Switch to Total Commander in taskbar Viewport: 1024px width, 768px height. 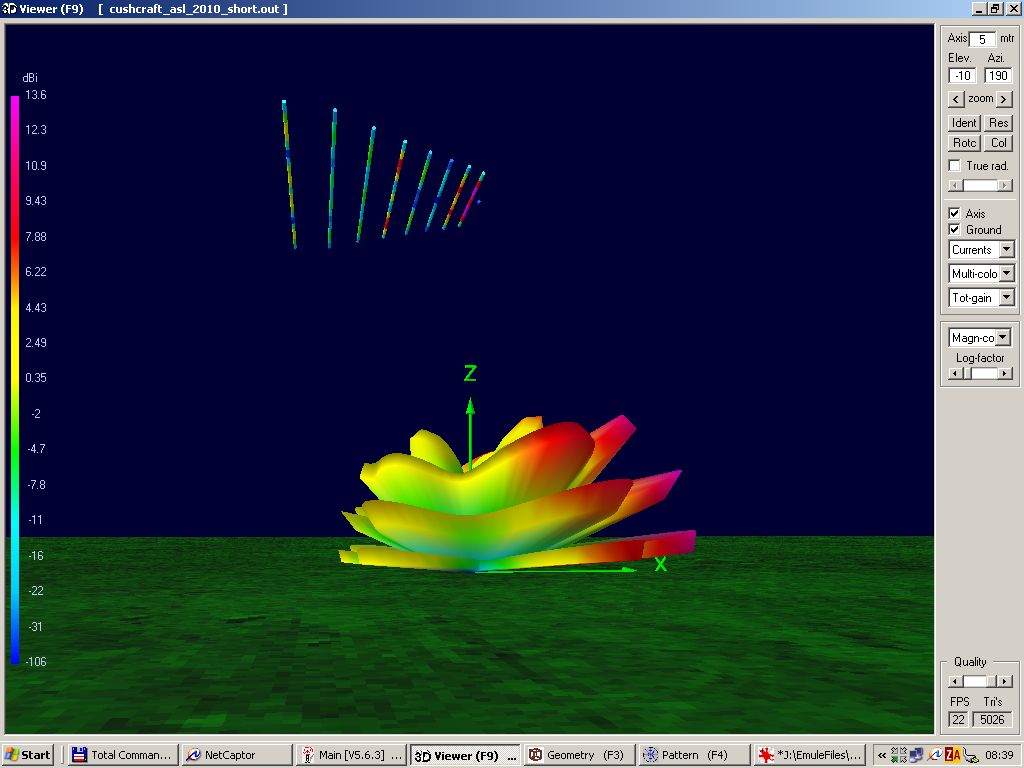pyautogui.click(x=124, y=755)
